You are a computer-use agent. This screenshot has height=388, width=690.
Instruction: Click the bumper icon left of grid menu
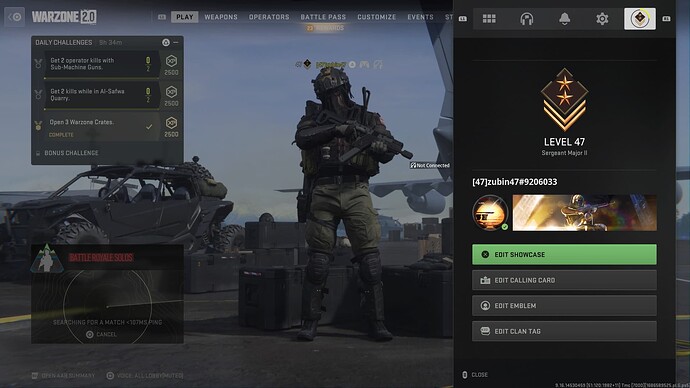462,18
